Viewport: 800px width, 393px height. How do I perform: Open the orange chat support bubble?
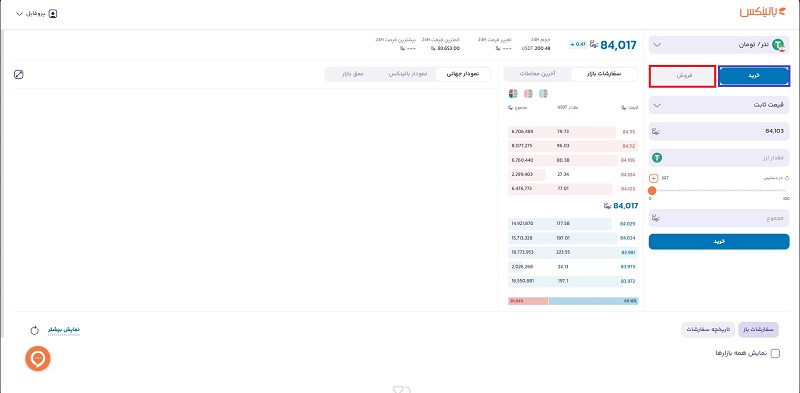click(38, 359)
